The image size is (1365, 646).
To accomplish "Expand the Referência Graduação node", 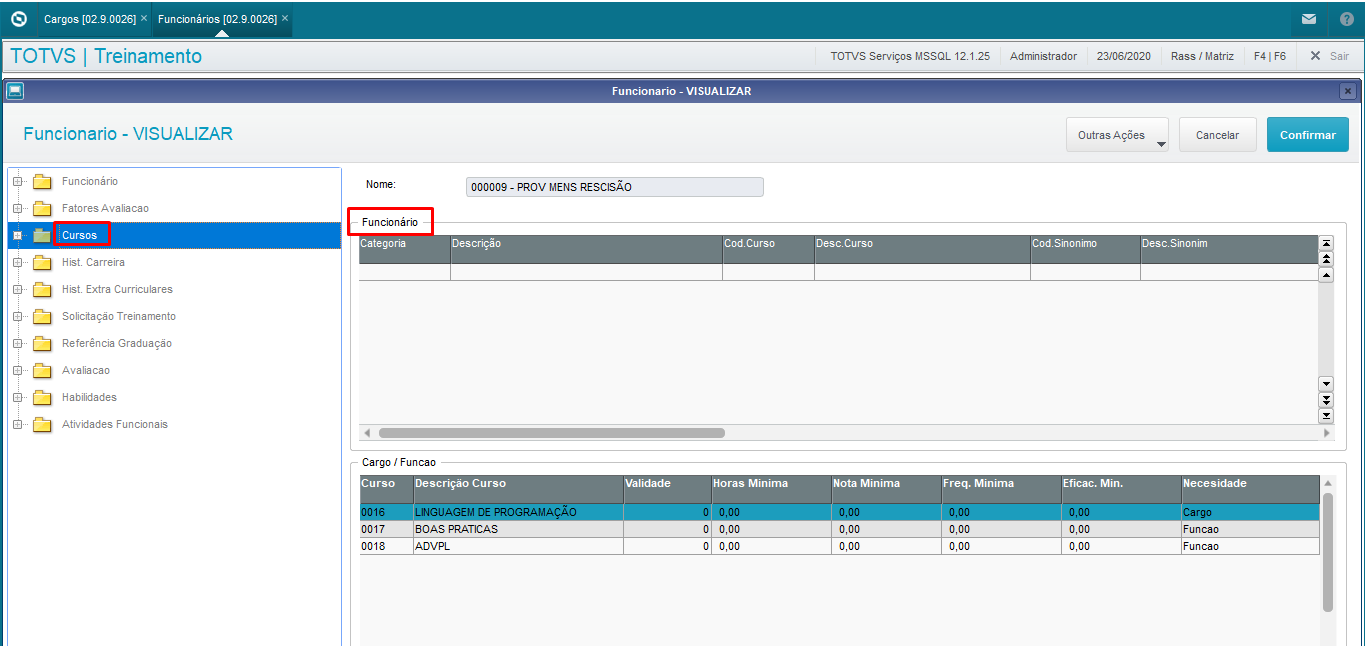I will [17, 343].
